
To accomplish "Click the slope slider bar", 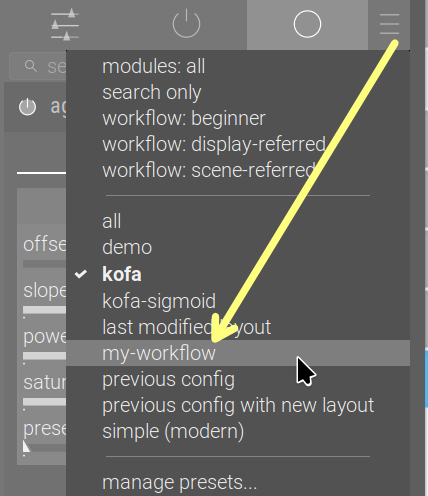I will [44, 310].
